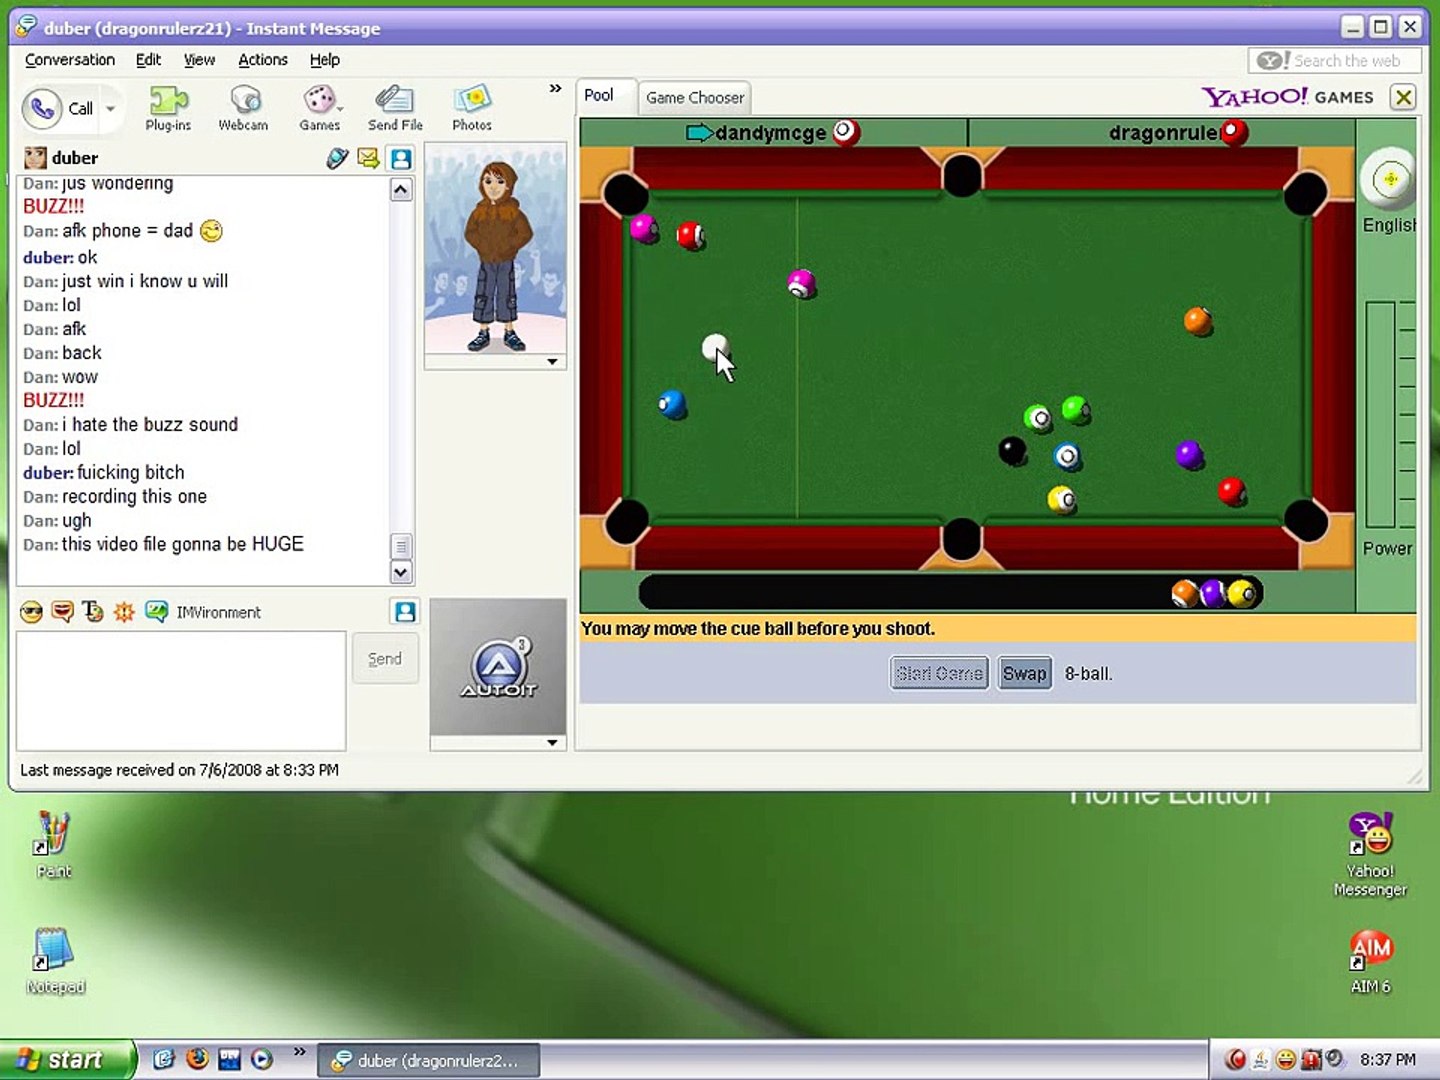Focus the Search the web field
This screenshot has height=1080, width=1440.
point(1335,61)
